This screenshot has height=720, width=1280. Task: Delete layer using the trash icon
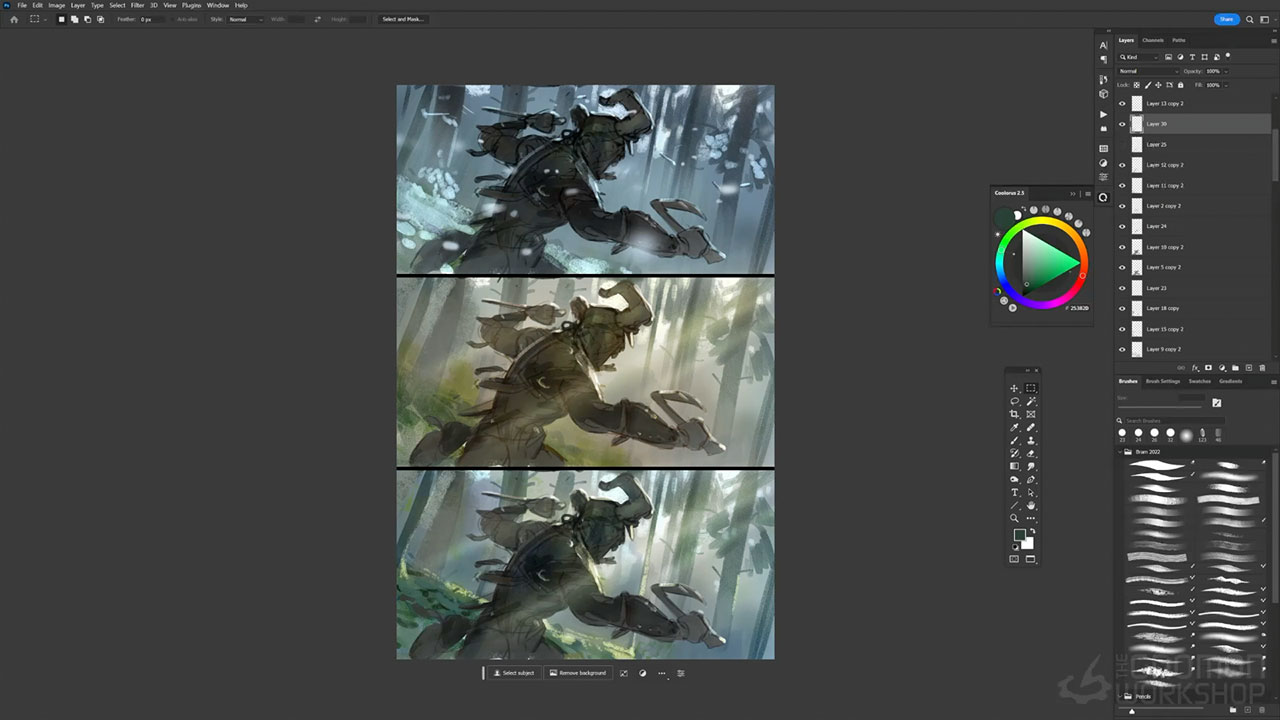click(1262, 368)
